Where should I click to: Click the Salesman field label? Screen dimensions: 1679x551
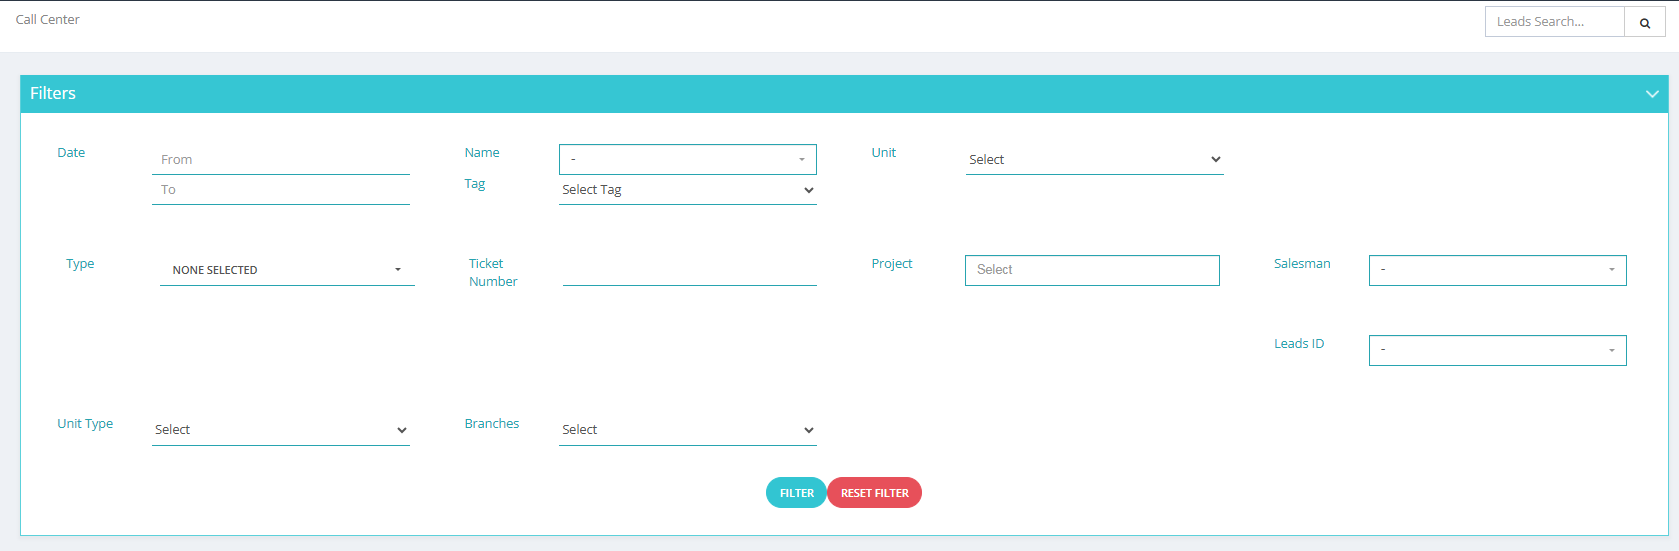click(x=1302, y=264)
